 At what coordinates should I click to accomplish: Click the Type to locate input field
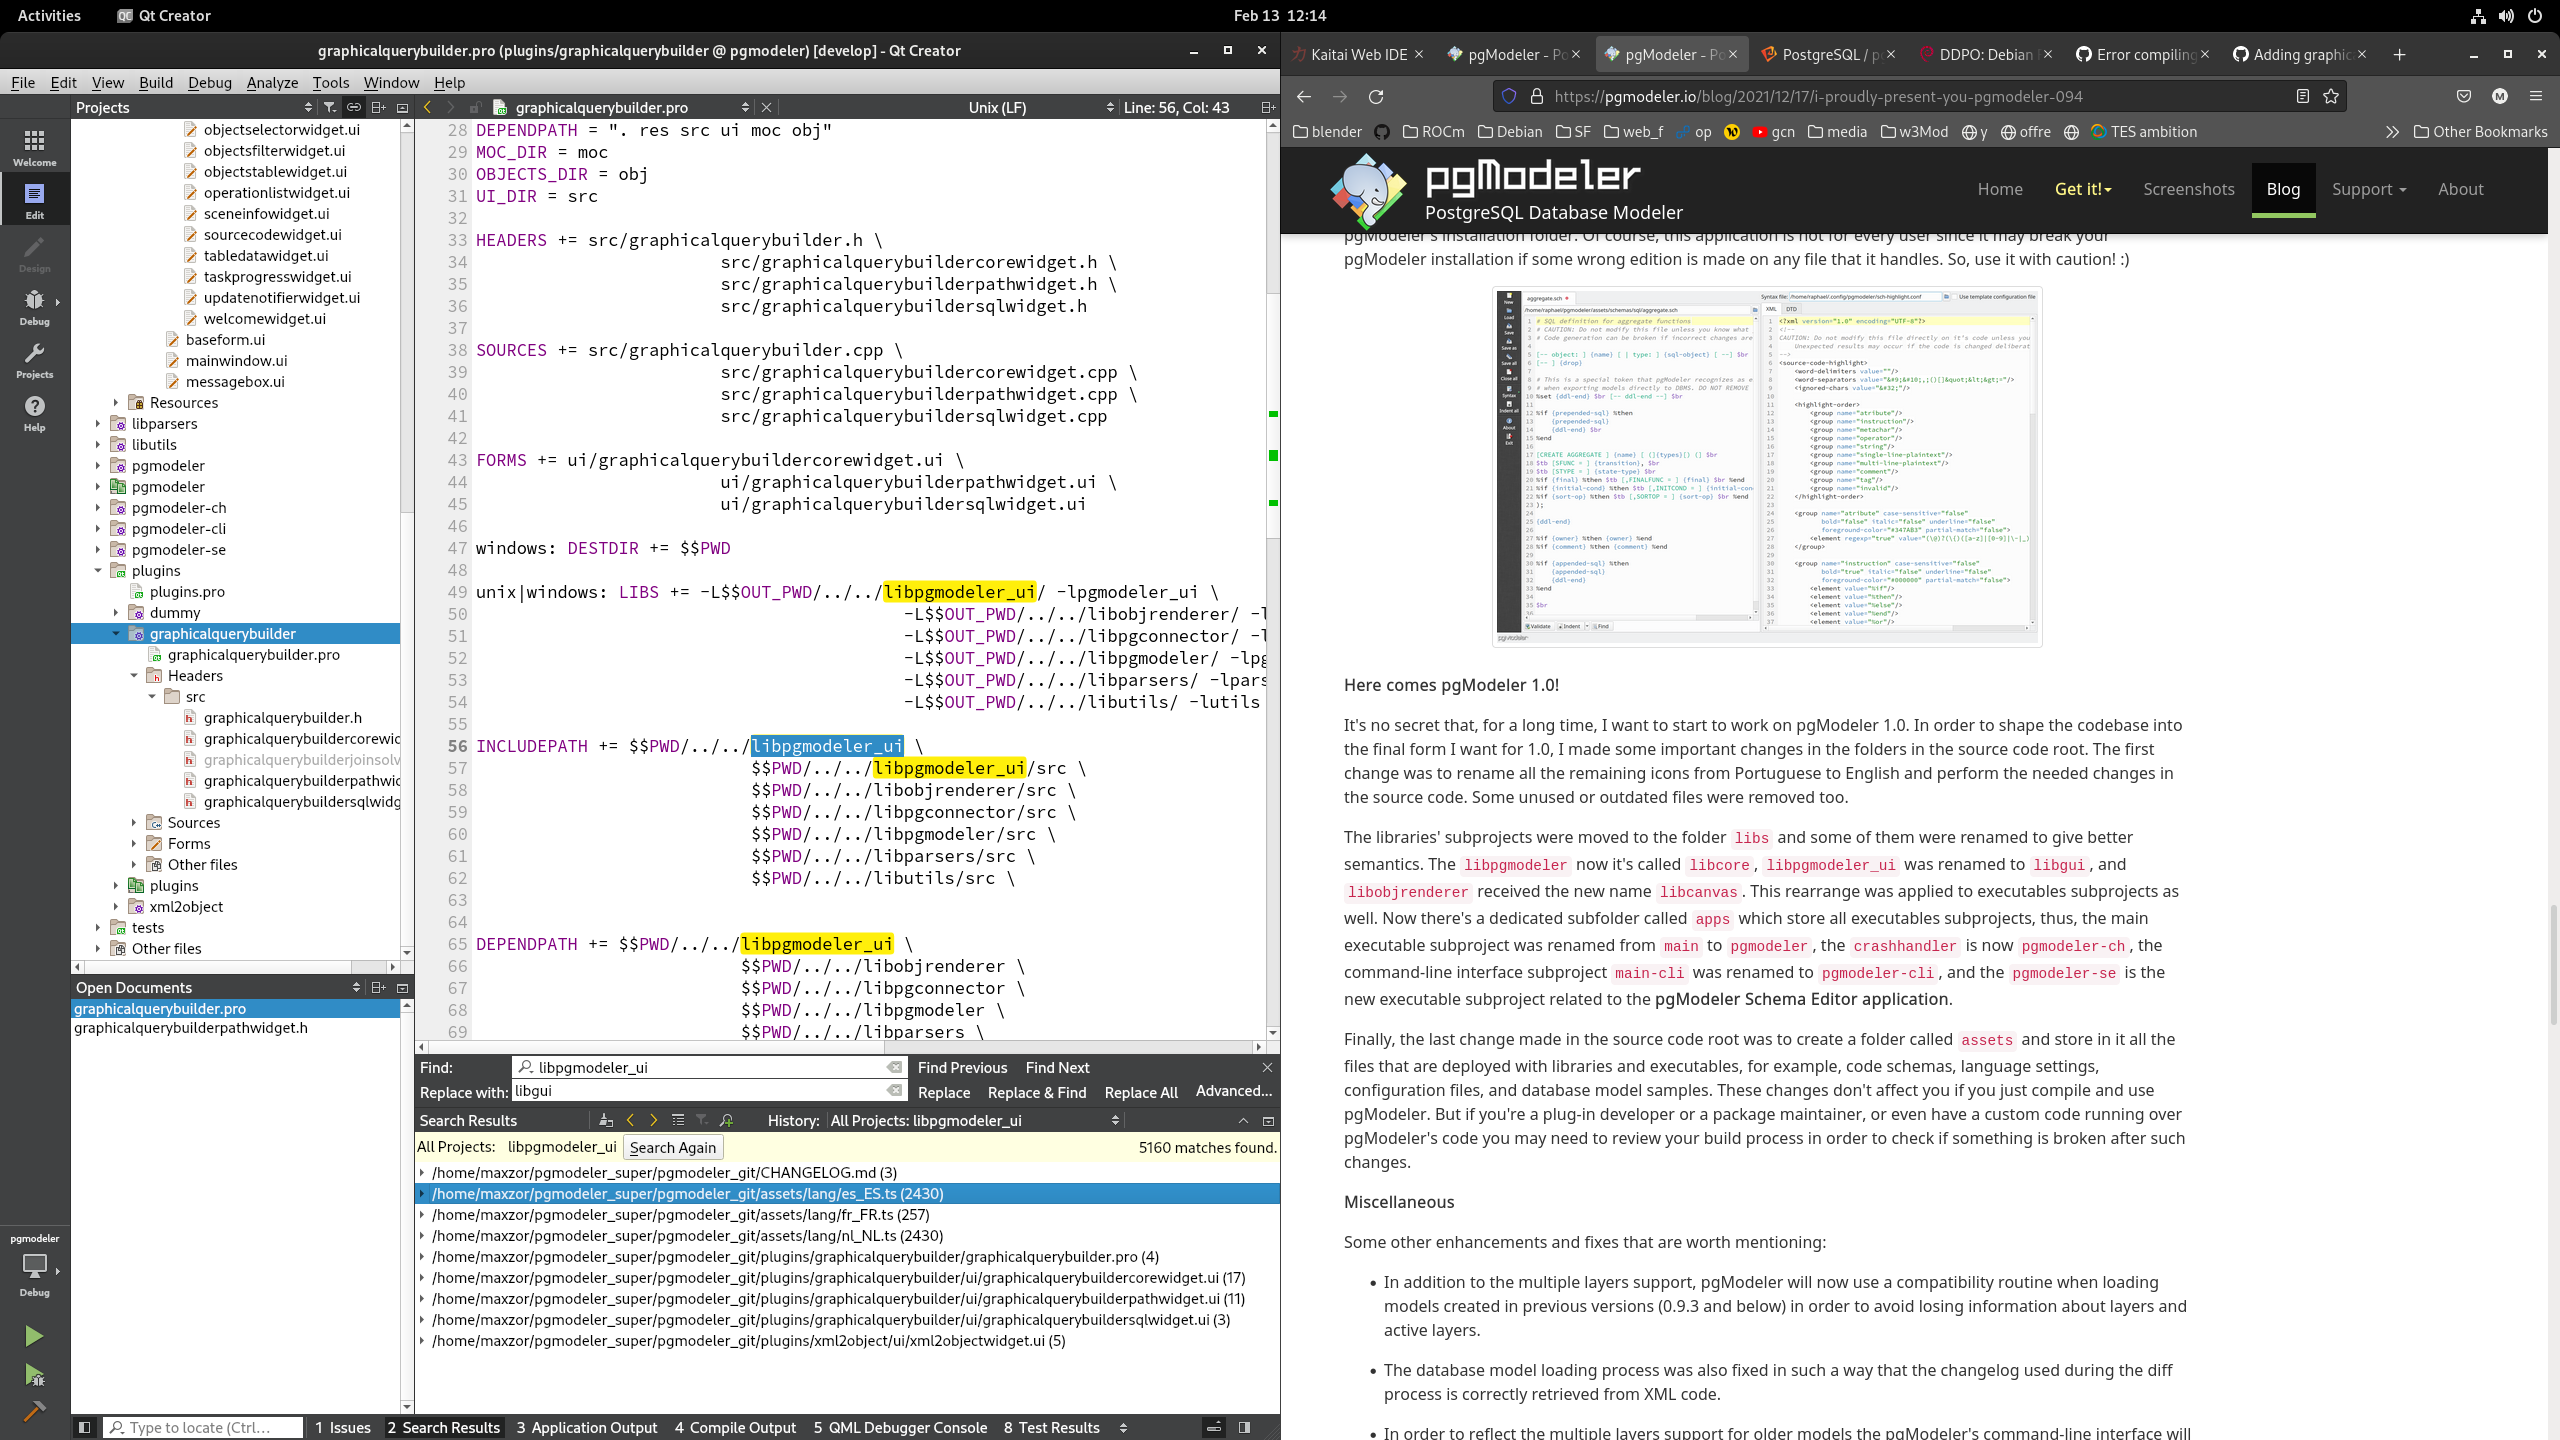(200, 1427)
